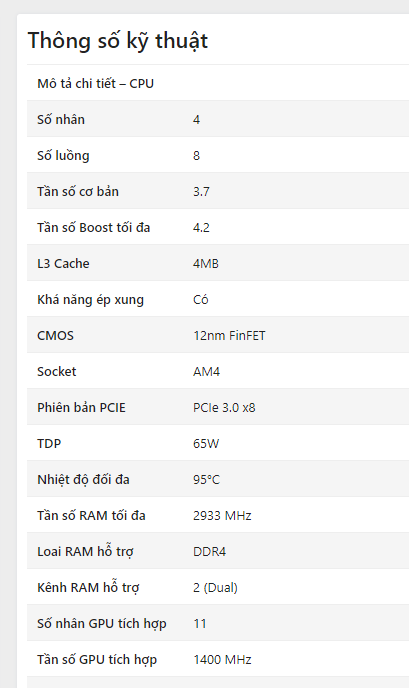Select the AM4 socket value
Image resolution: width=409 pixels, height=688 pixels.
click(x=207, y=372)
